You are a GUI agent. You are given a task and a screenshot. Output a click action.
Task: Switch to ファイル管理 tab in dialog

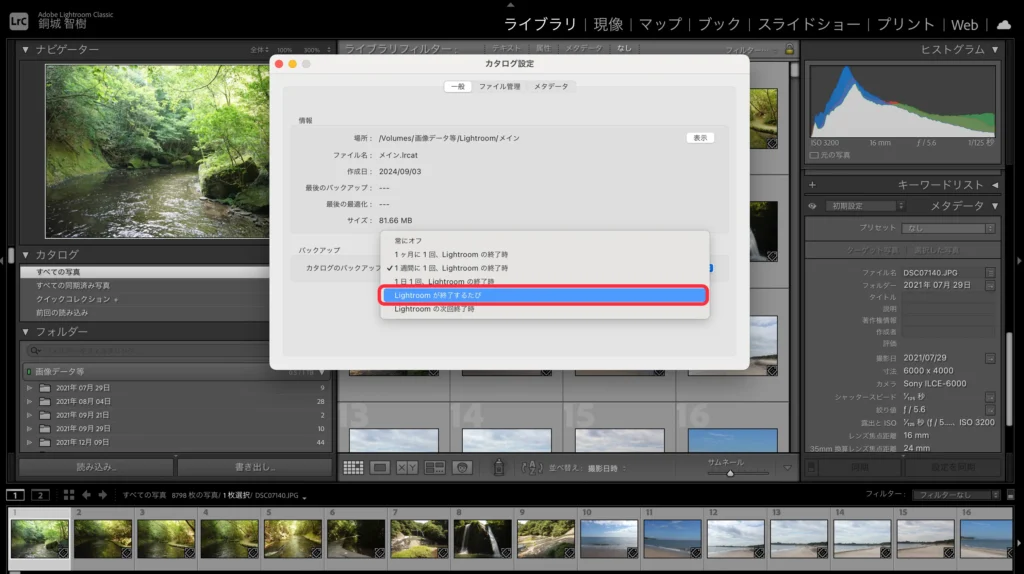click(x=499, y=87)
